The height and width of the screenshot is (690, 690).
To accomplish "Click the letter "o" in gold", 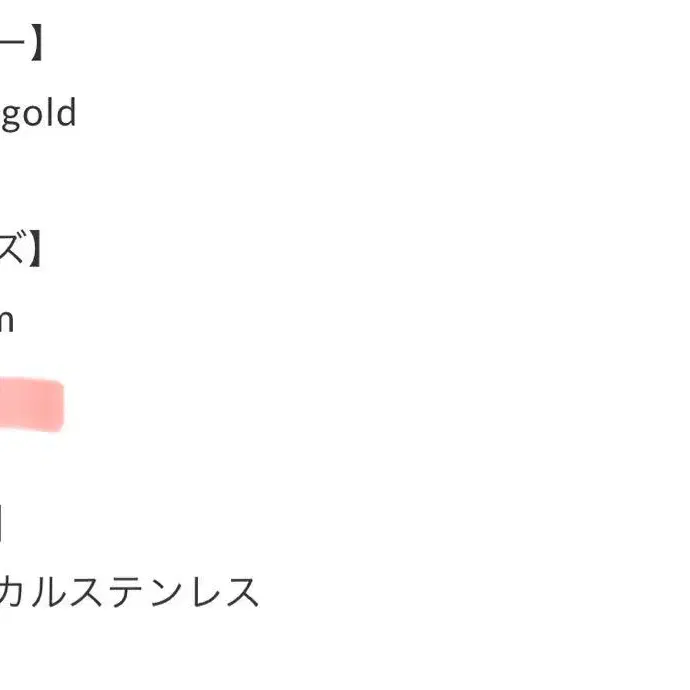I will [35, 116].
